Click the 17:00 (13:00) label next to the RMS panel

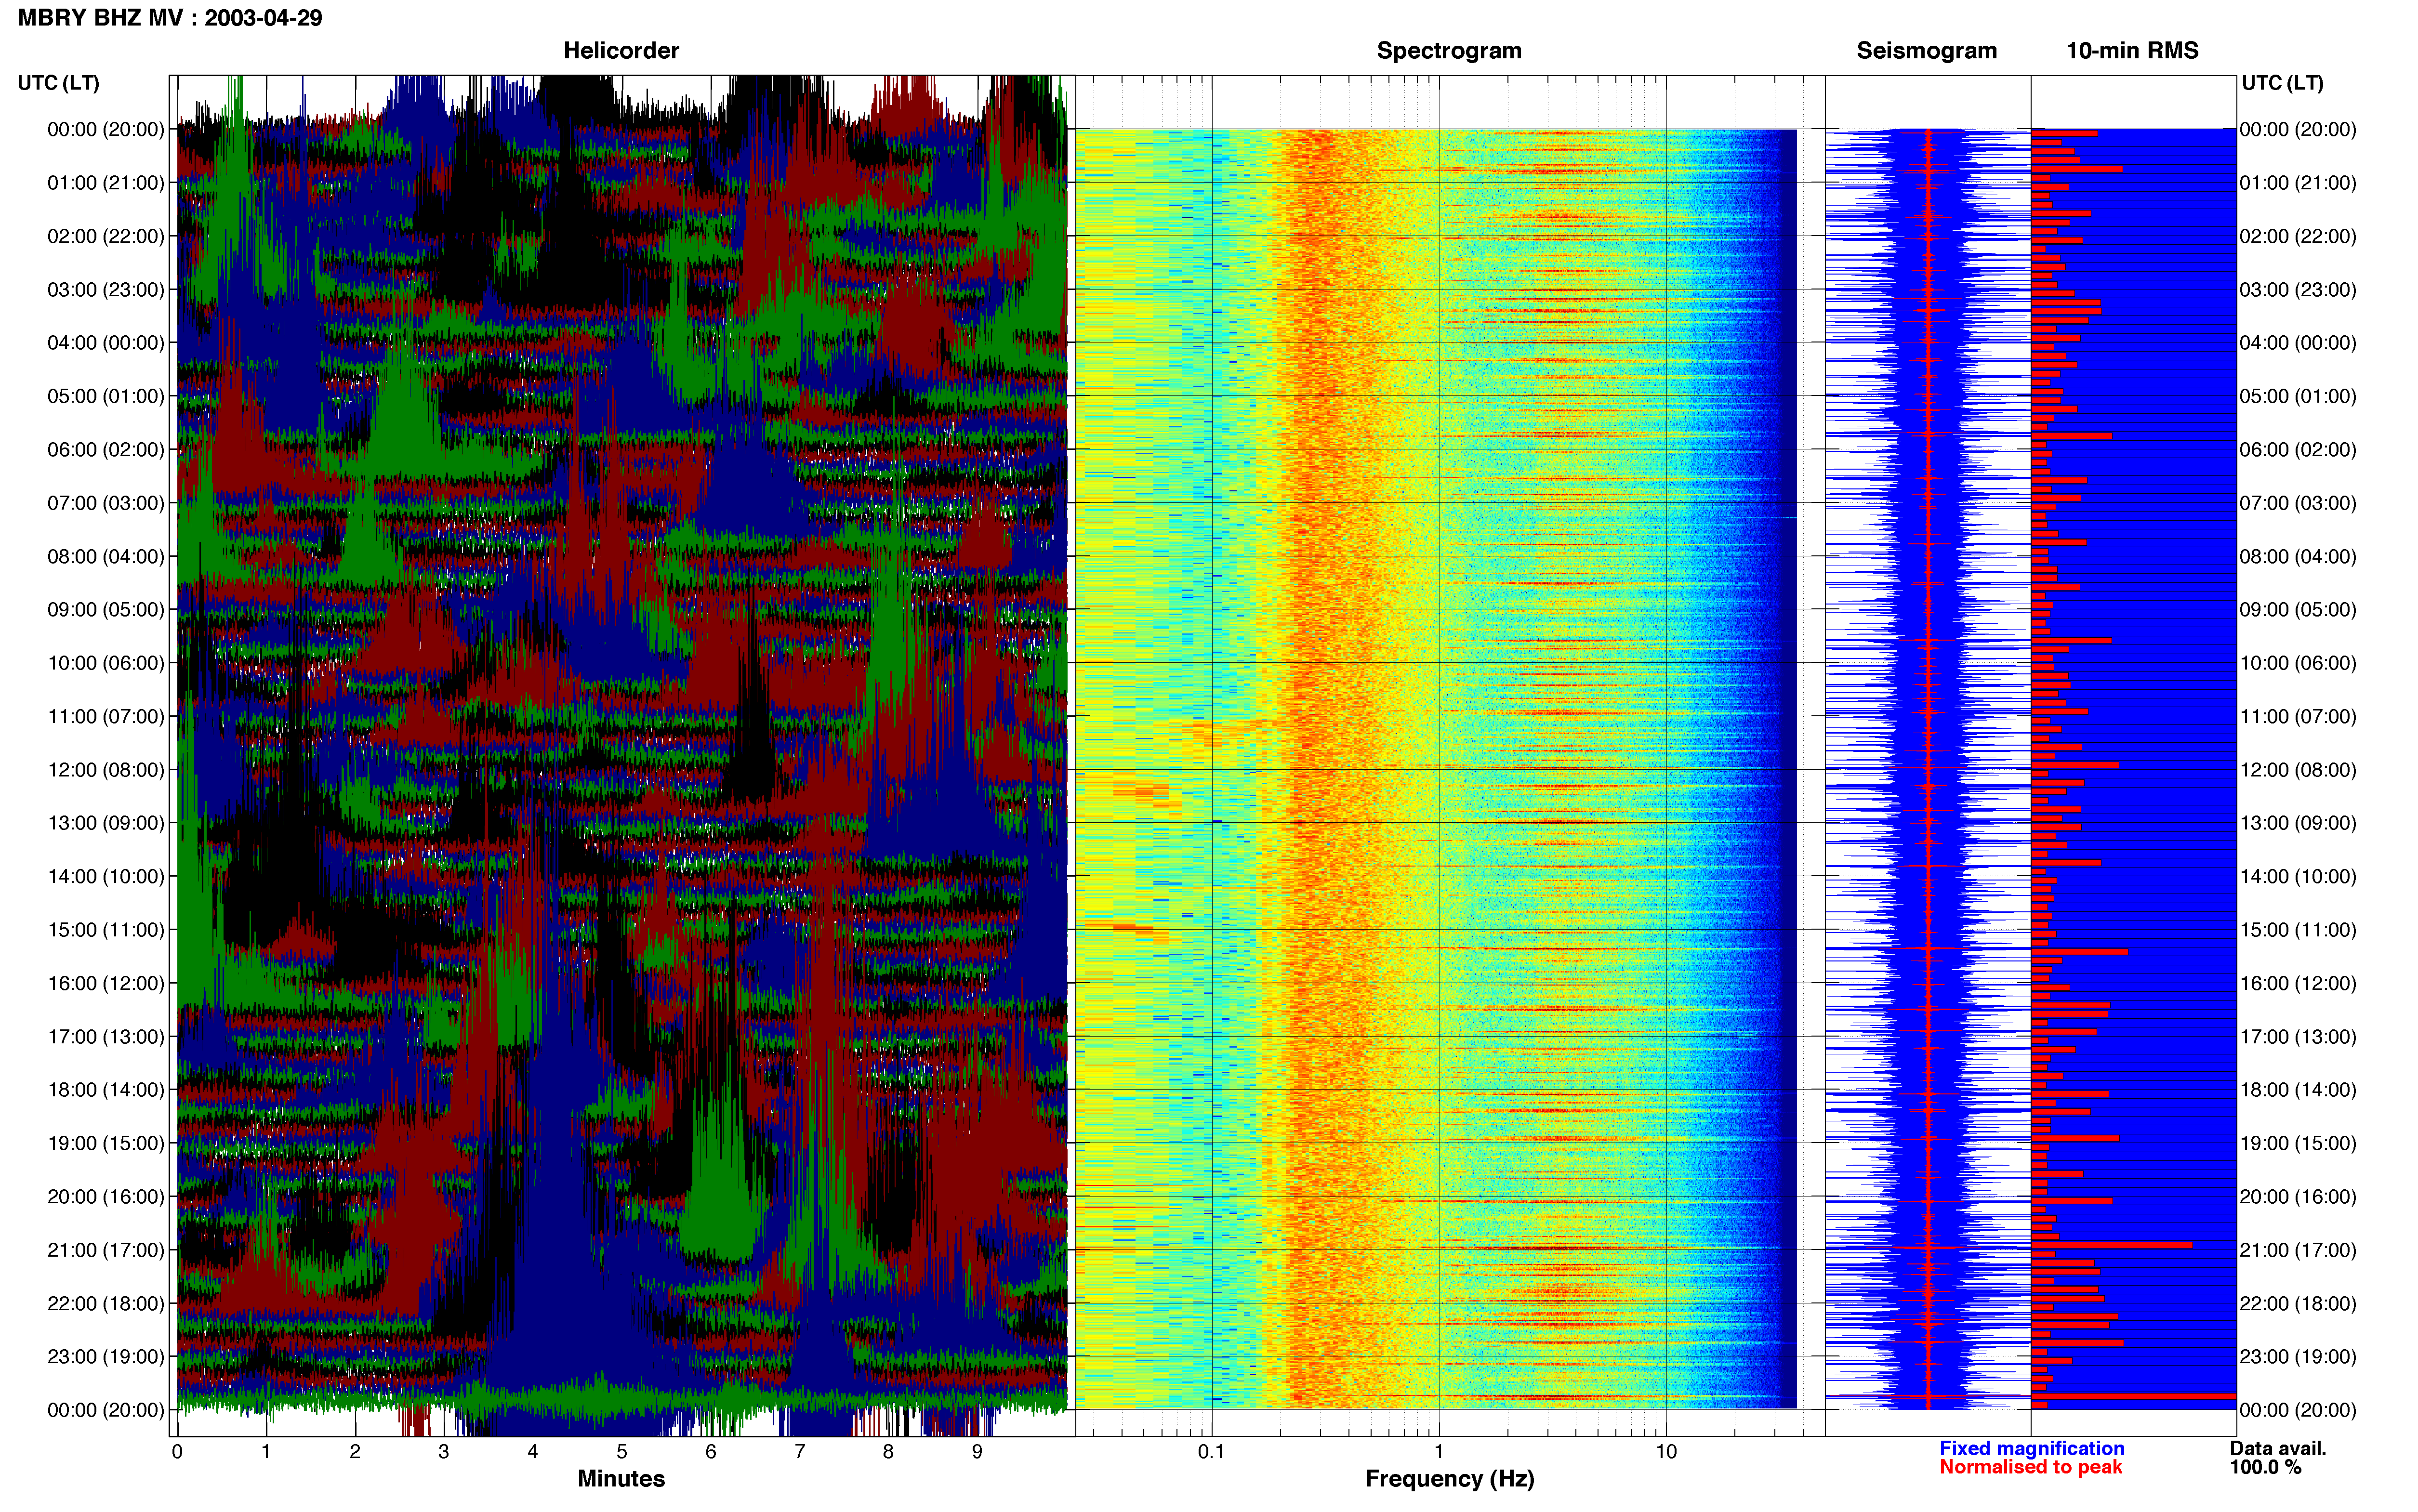pos(2298,1037)
